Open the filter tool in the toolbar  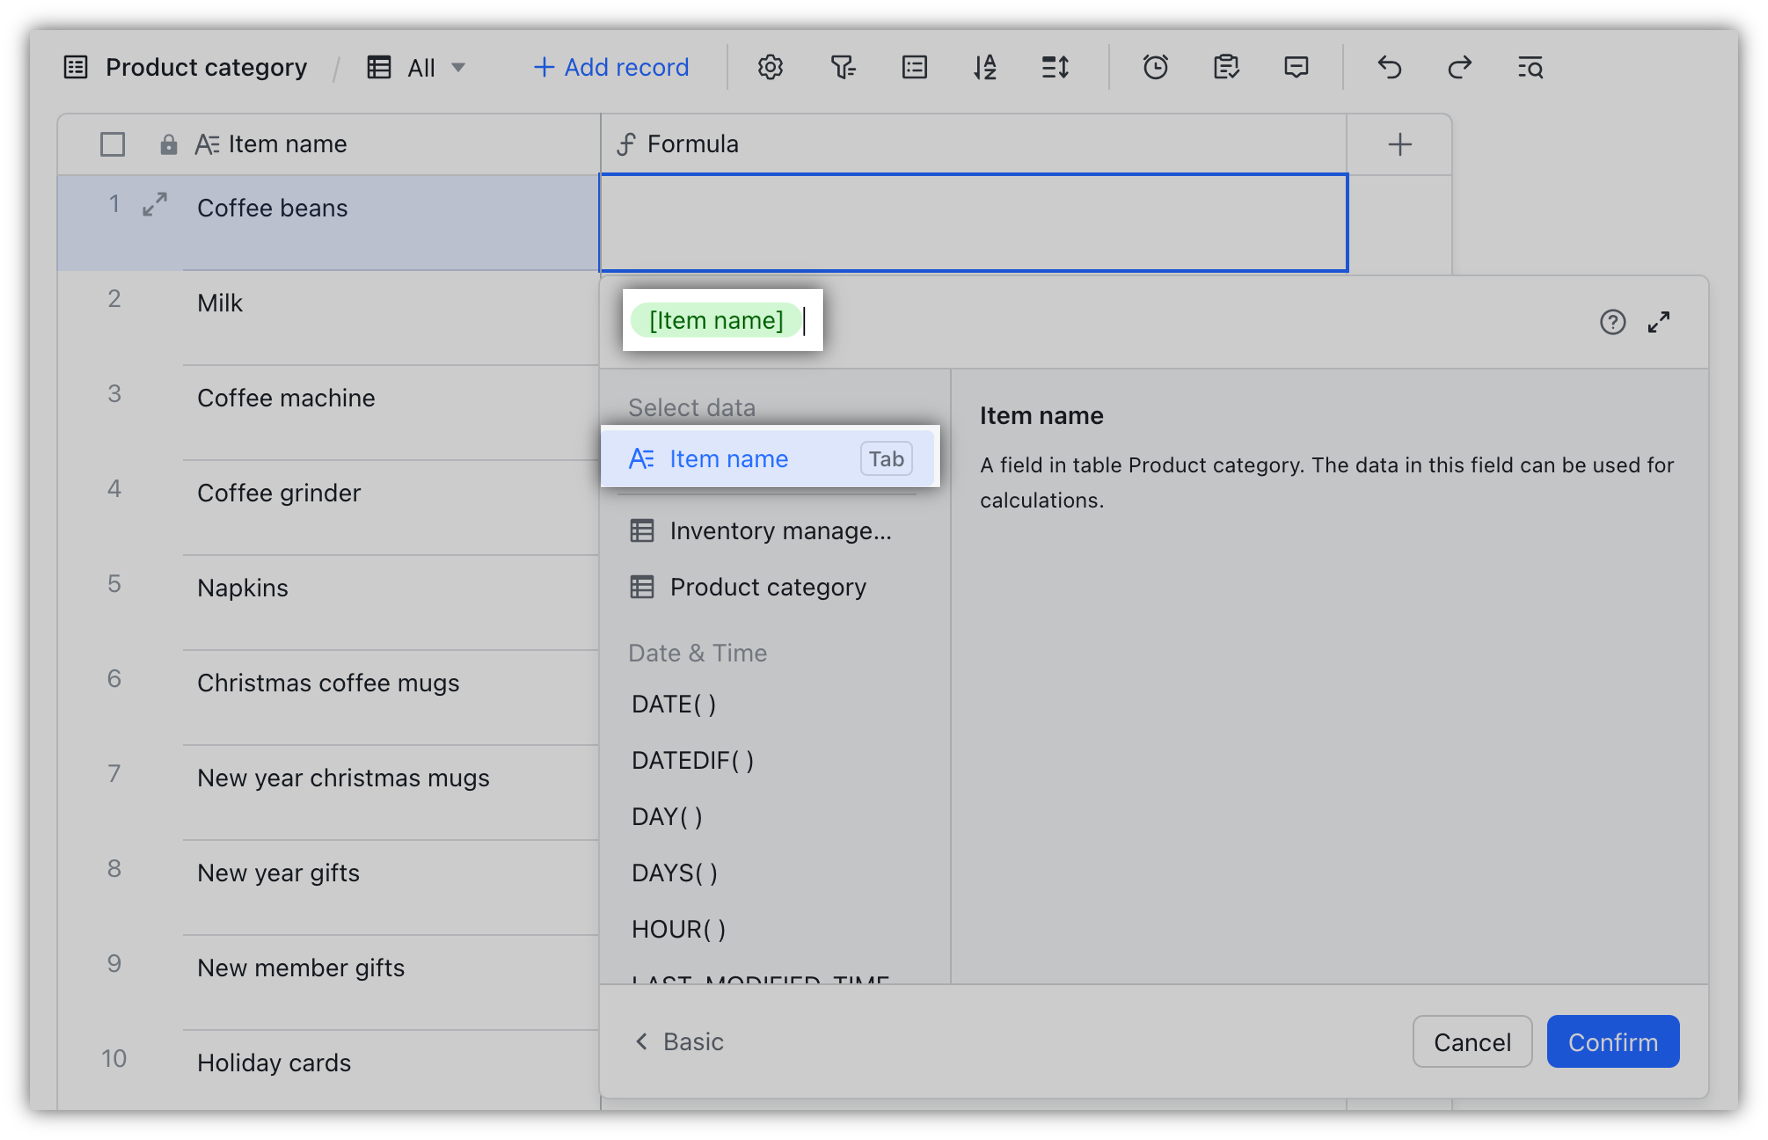pyautogui.click(x=843, y=67)
